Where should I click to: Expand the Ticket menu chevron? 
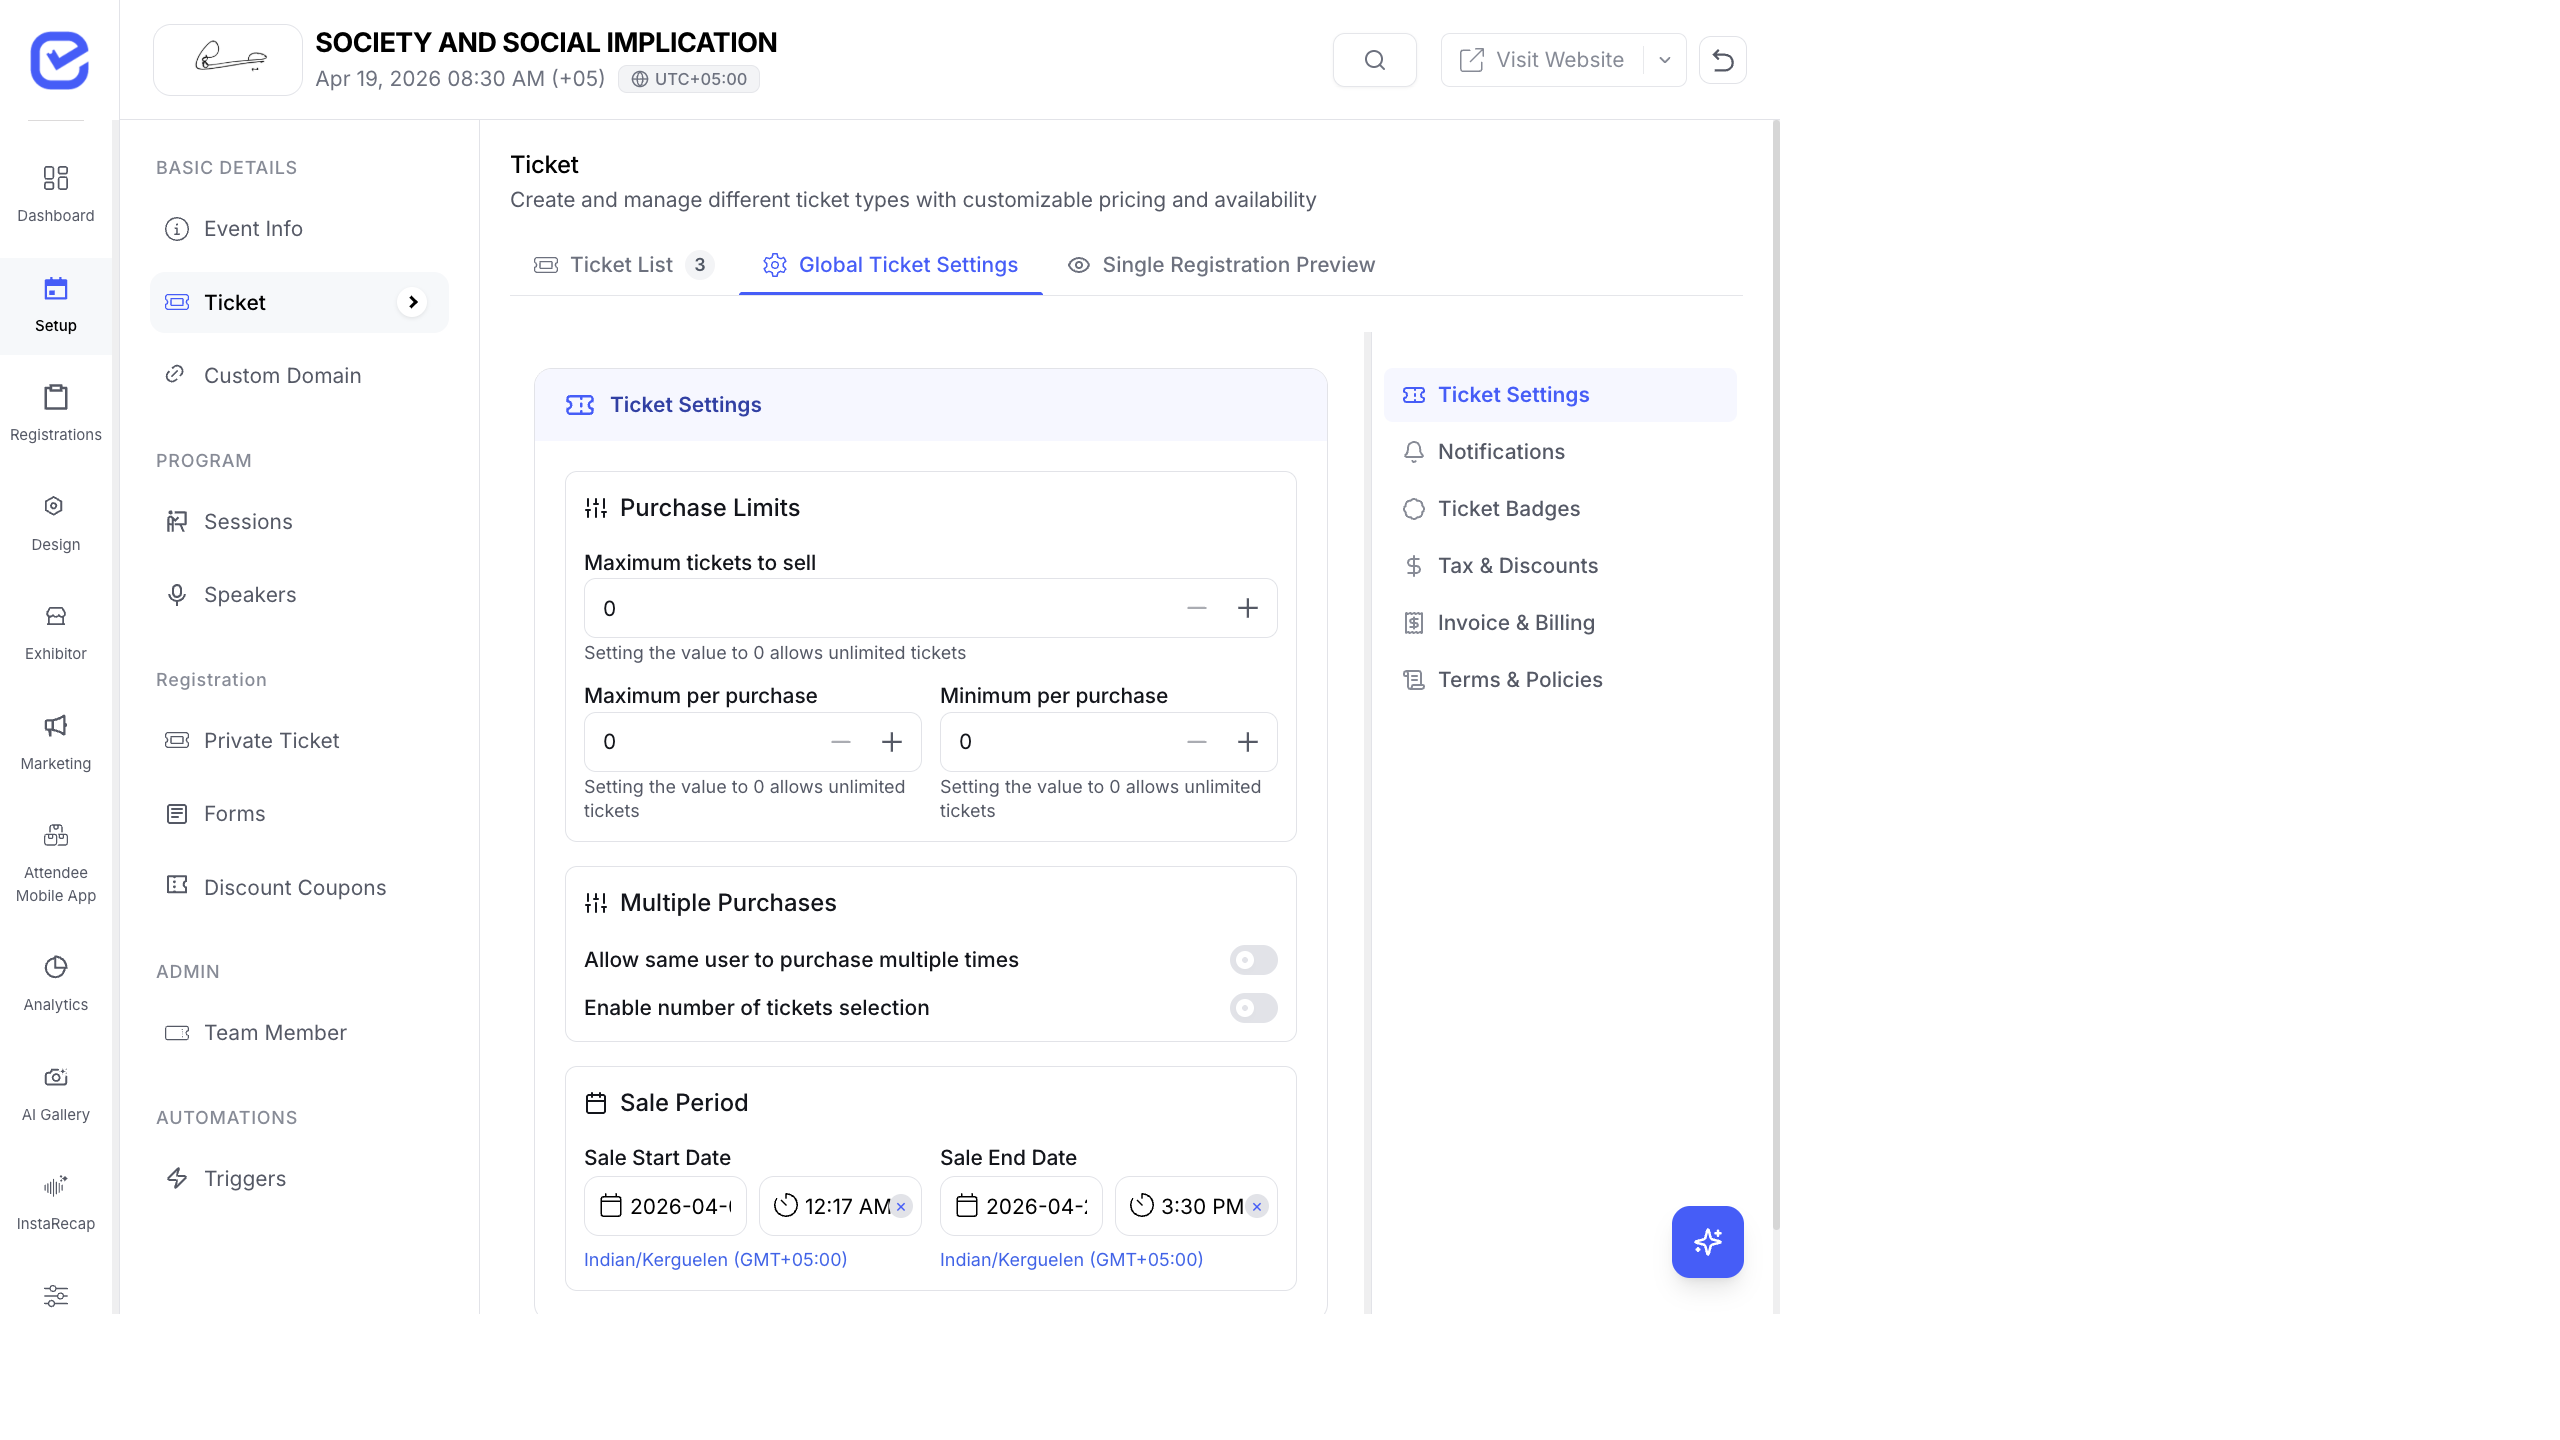click(413, 302)
